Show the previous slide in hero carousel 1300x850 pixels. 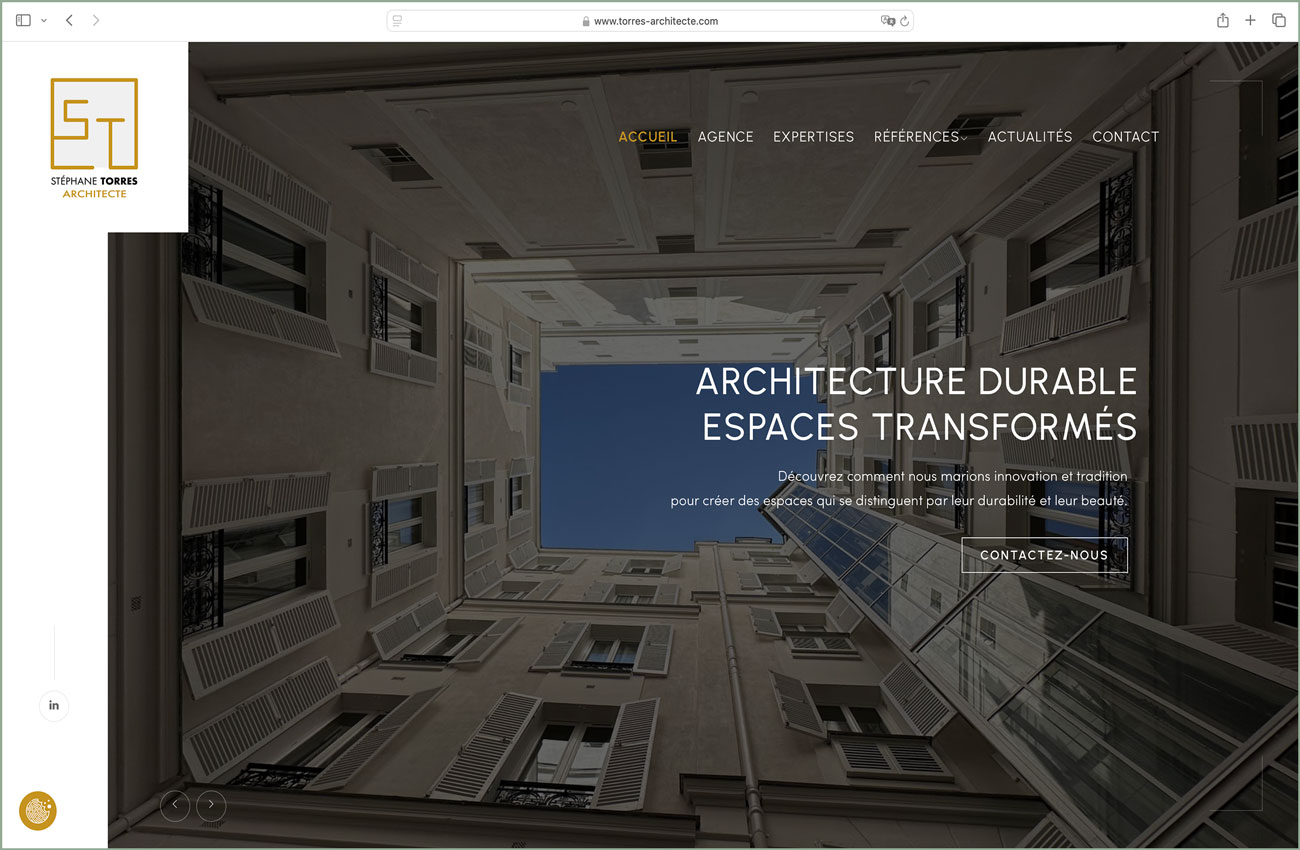click(175, 805)
